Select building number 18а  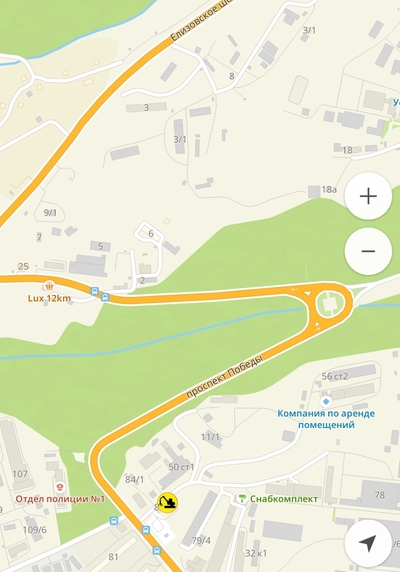(x=329, y=190)
